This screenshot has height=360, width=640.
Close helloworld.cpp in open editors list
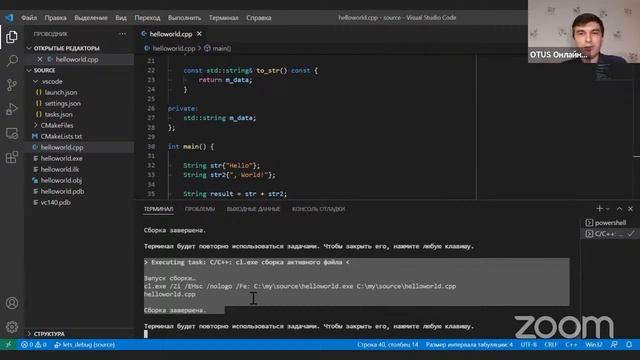40,59
